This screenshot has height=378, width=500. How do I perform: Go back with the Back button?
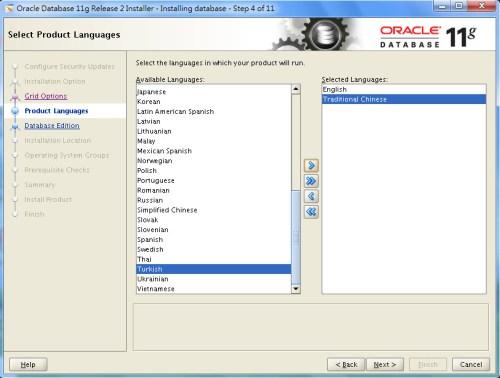(x=346, y=365)
